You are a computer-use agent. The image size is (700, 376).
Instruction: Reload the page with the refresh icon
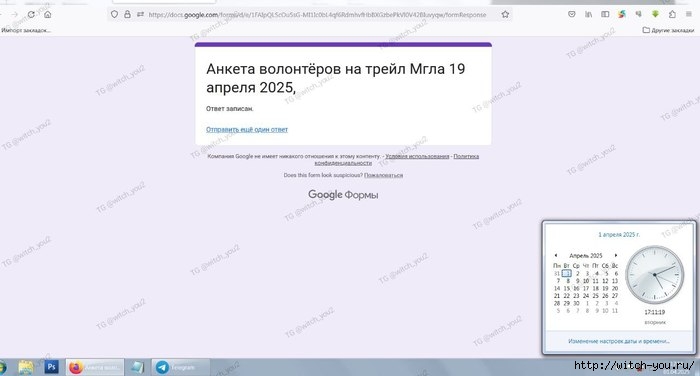(x=31, y=14)
